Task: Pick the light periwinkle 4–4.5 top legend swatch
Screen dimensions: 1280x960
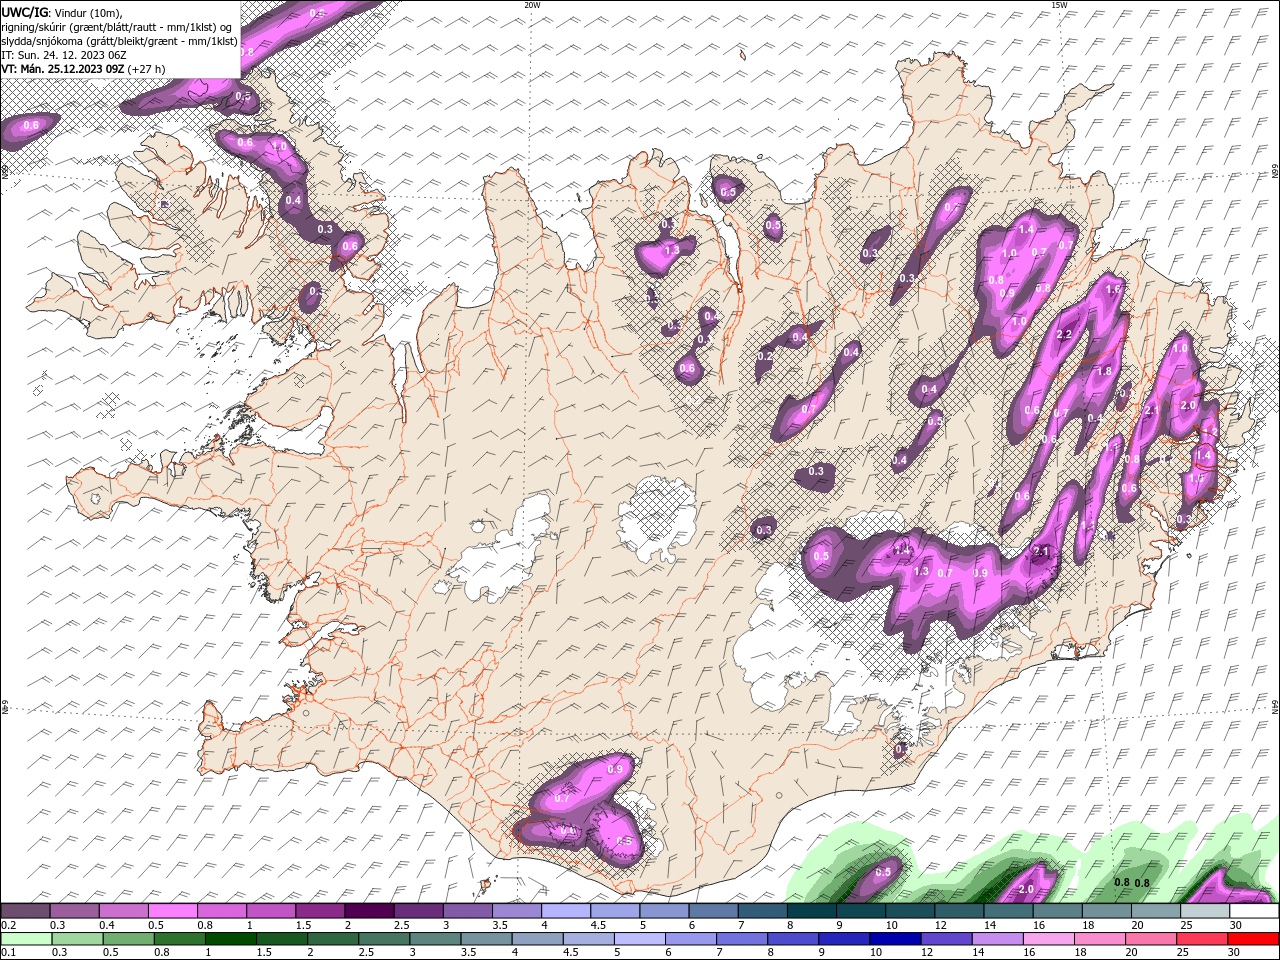Action: (566, 911)
